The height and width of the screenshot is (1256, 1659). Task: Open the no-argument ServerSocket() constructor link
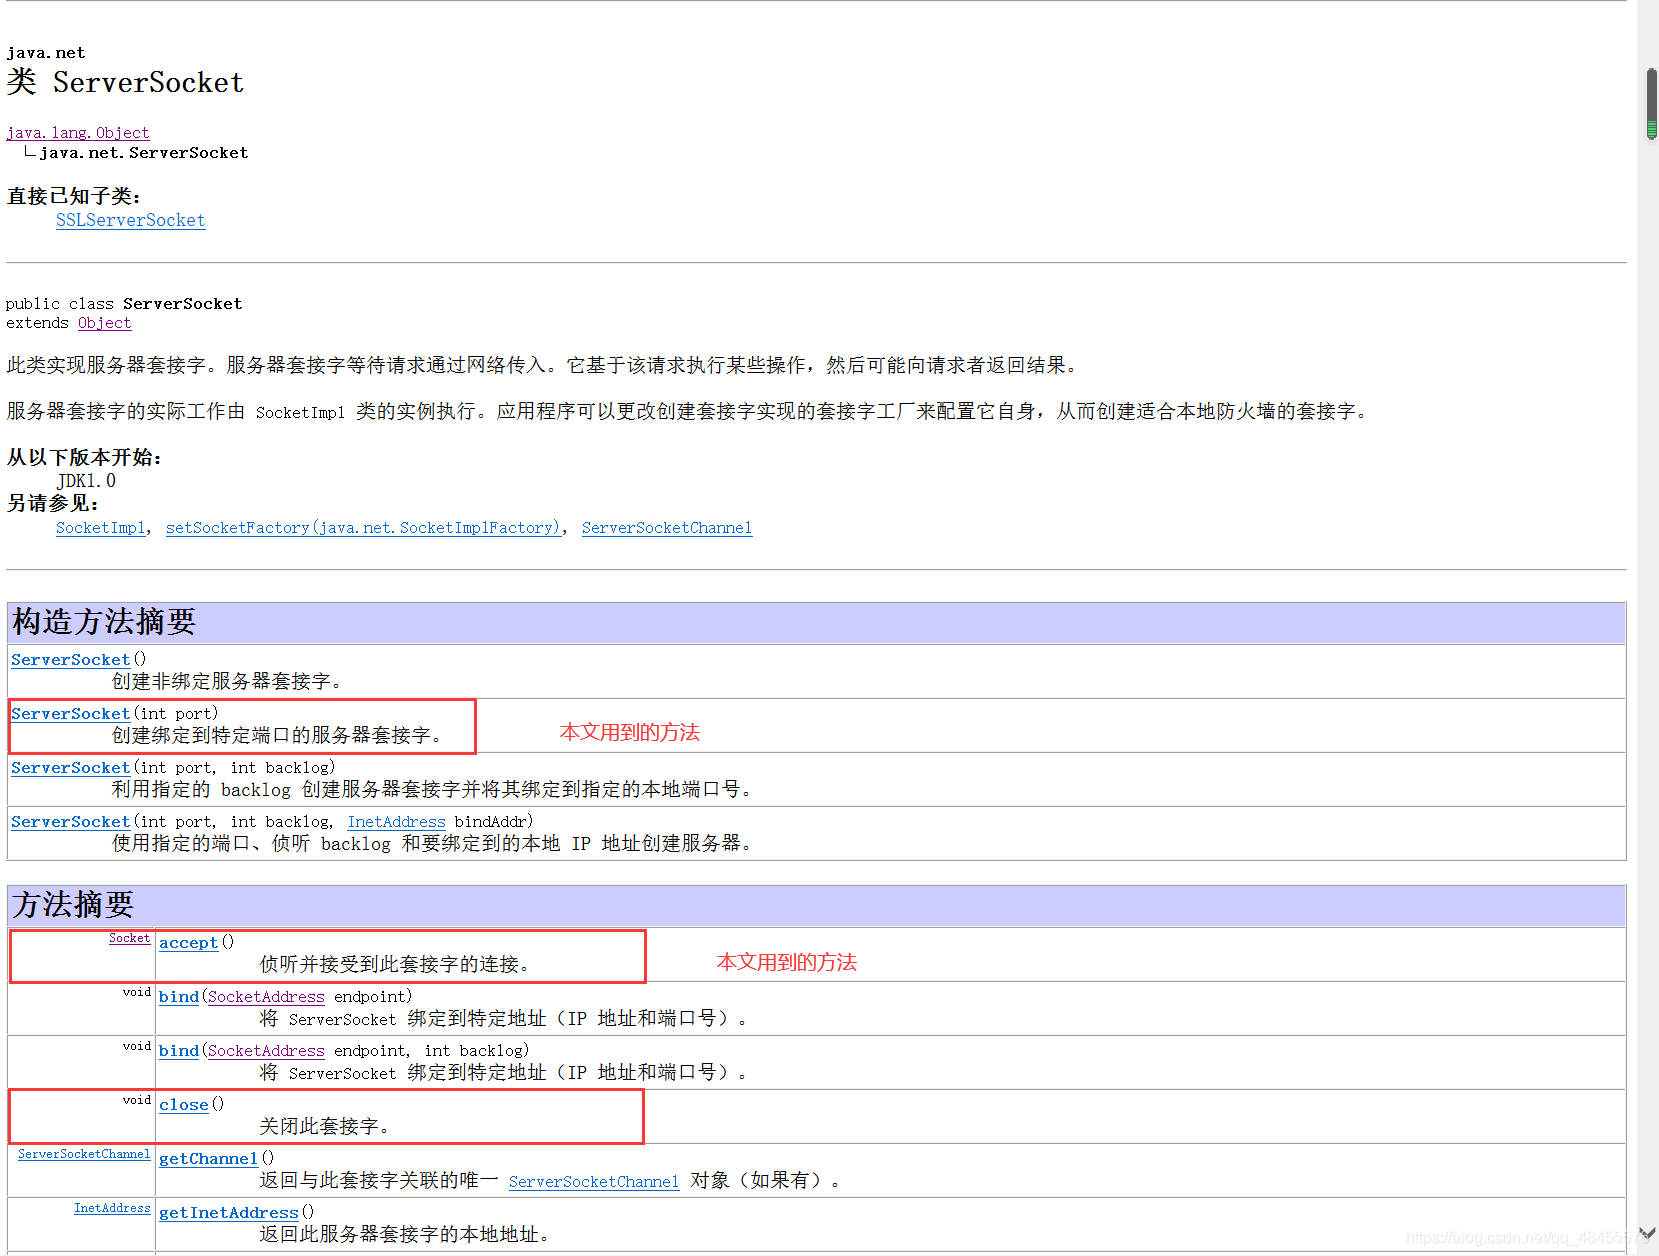click(71, 660)
